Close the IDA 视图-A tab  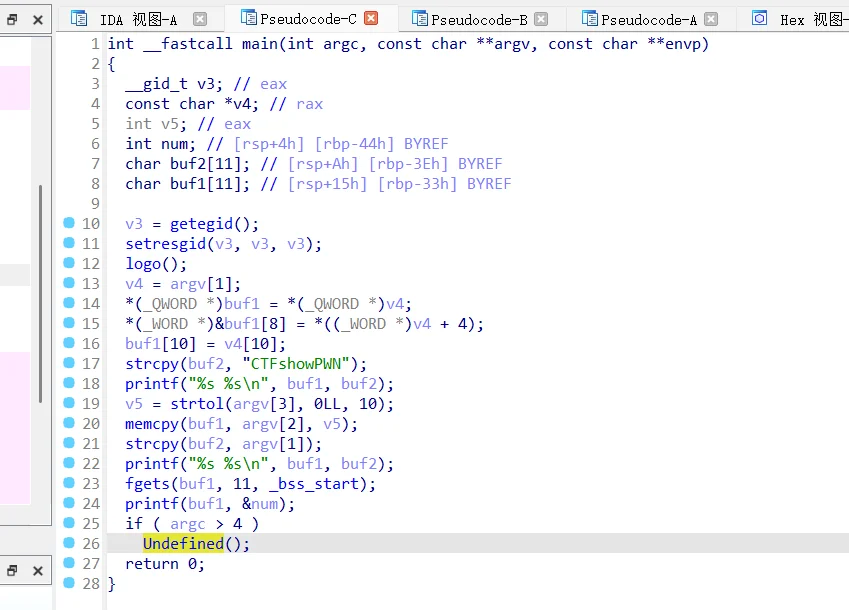200,19
